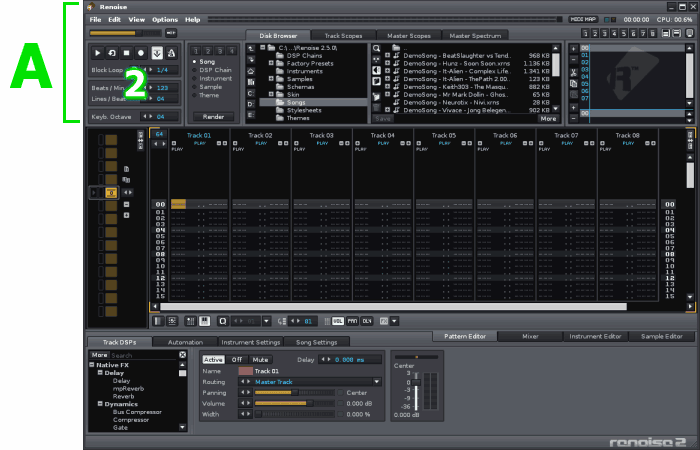
Task: Collapse the Renoise 2.5.0 root folder
Action: coord(262,47)
